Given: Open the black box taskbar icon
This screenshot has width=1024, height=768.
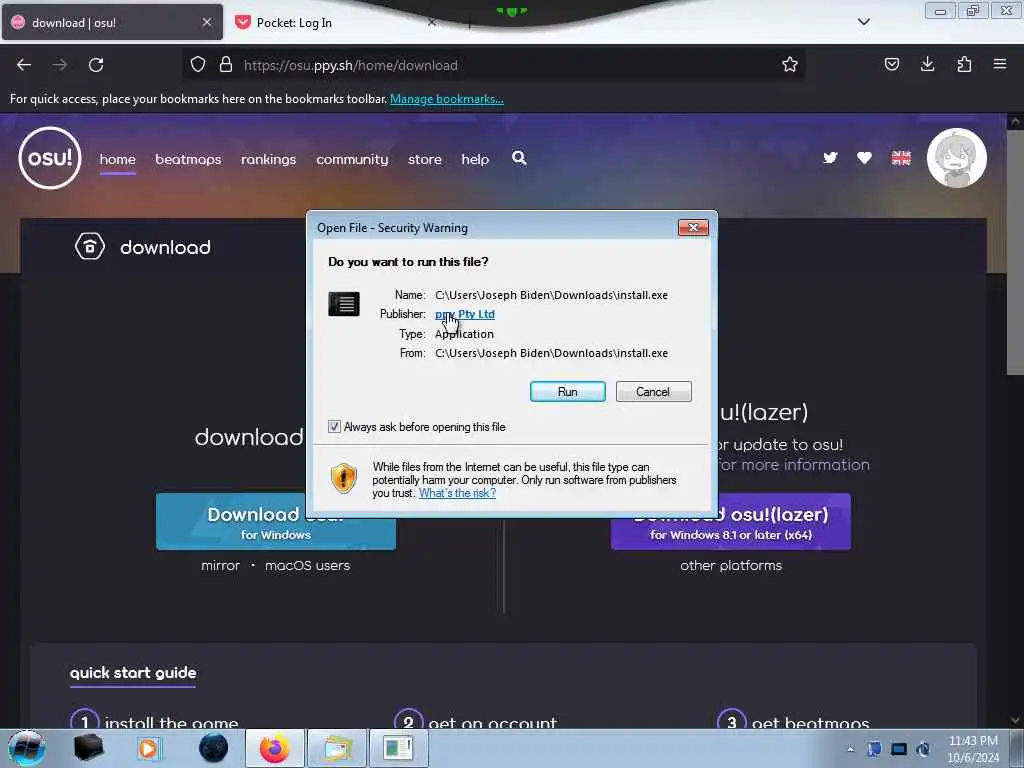Looking at the screenshot, I should pos(88,748).
